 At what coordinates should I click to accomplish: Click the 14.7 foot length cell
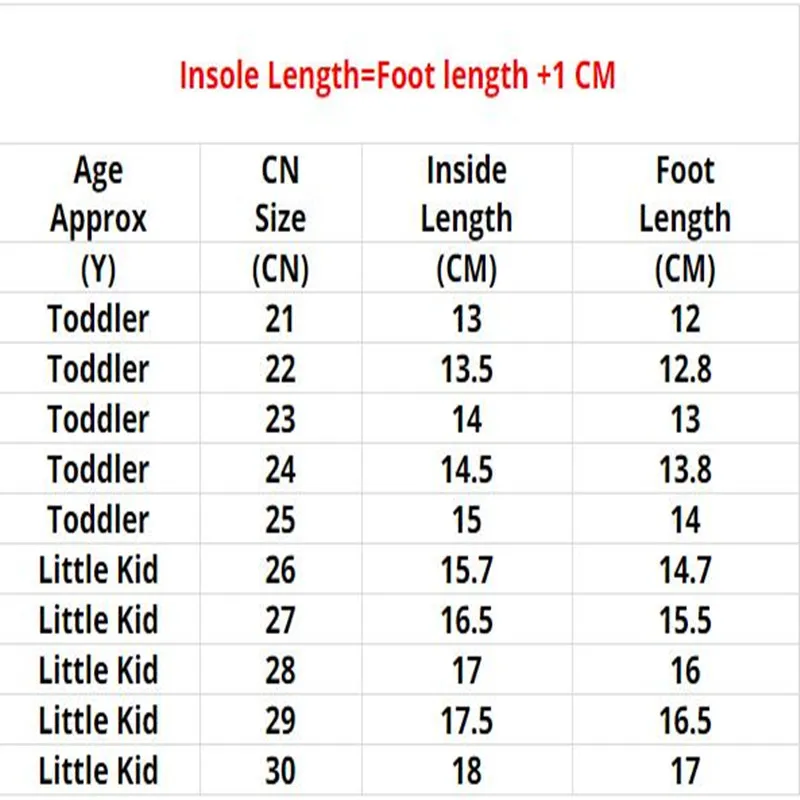click(x=685, y=570)
